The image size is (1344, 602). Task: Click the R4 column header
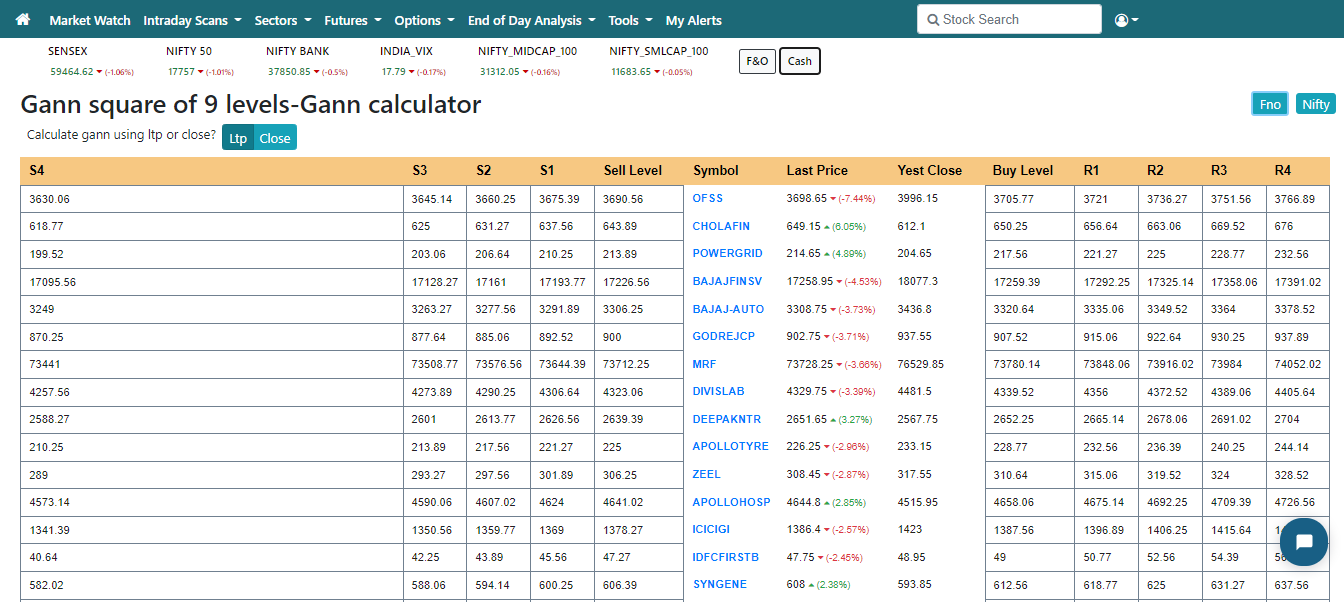(1283, 171)
